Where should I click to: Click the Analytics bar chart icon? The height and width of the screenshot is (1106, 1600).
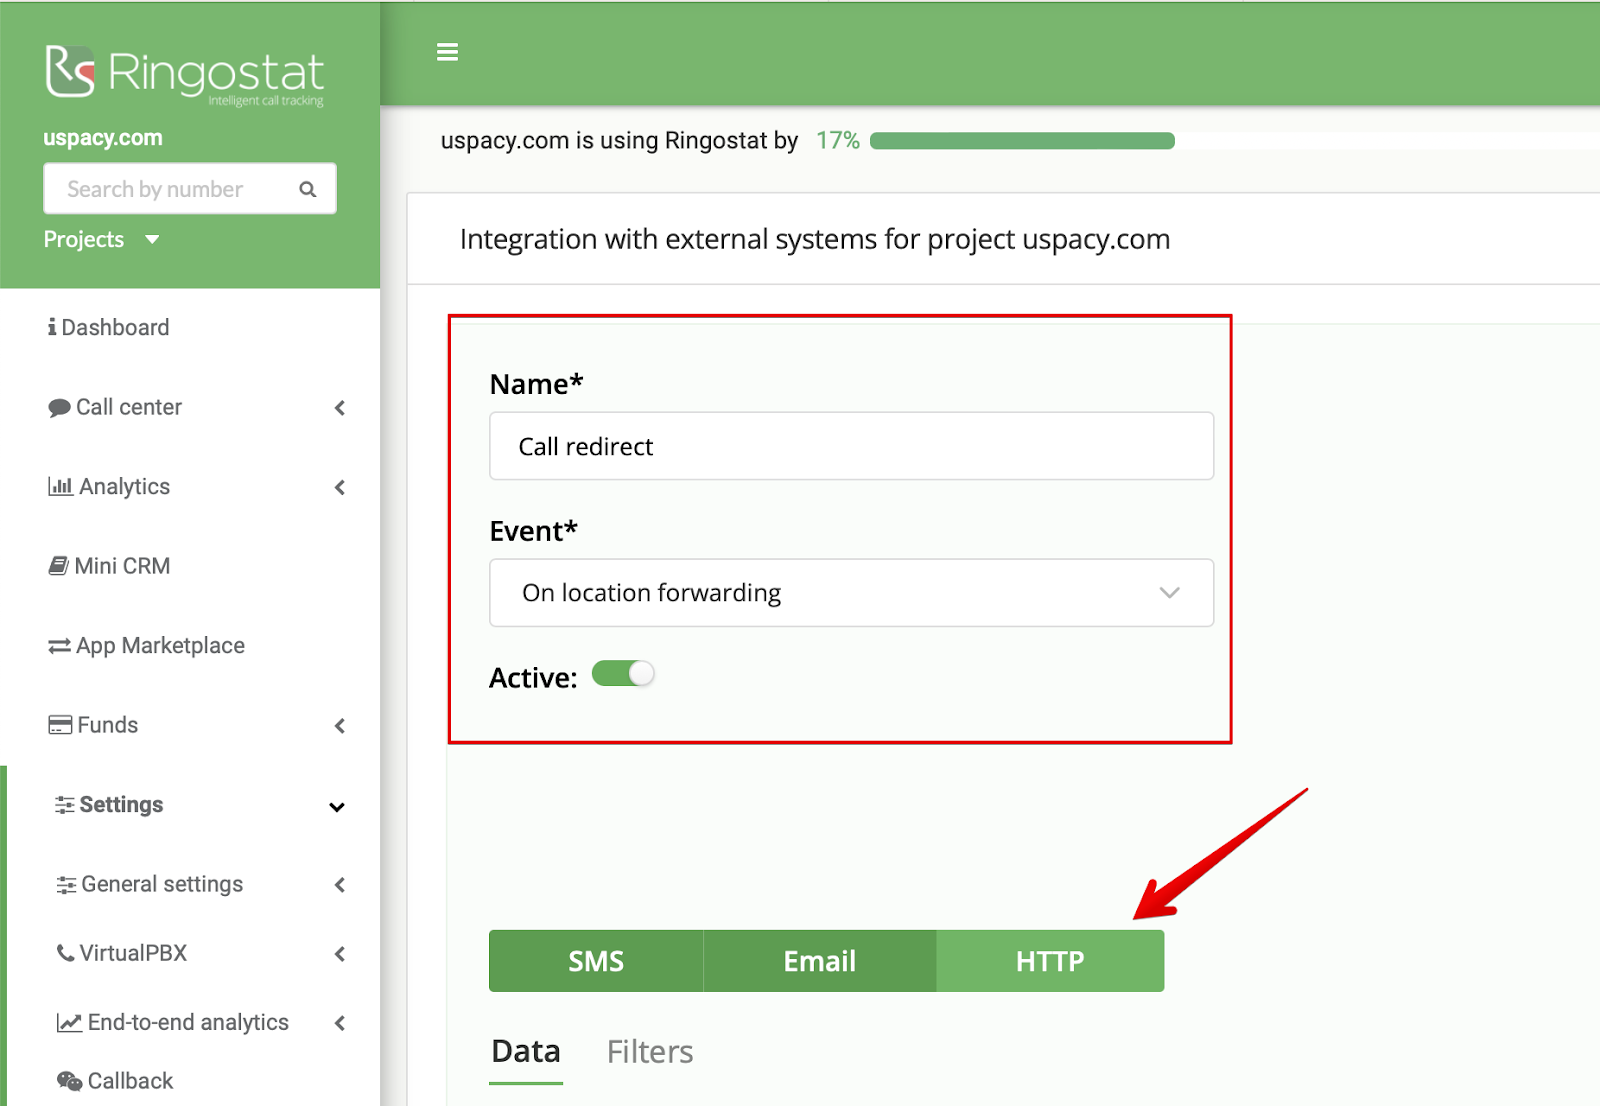[x=60, y=487]
